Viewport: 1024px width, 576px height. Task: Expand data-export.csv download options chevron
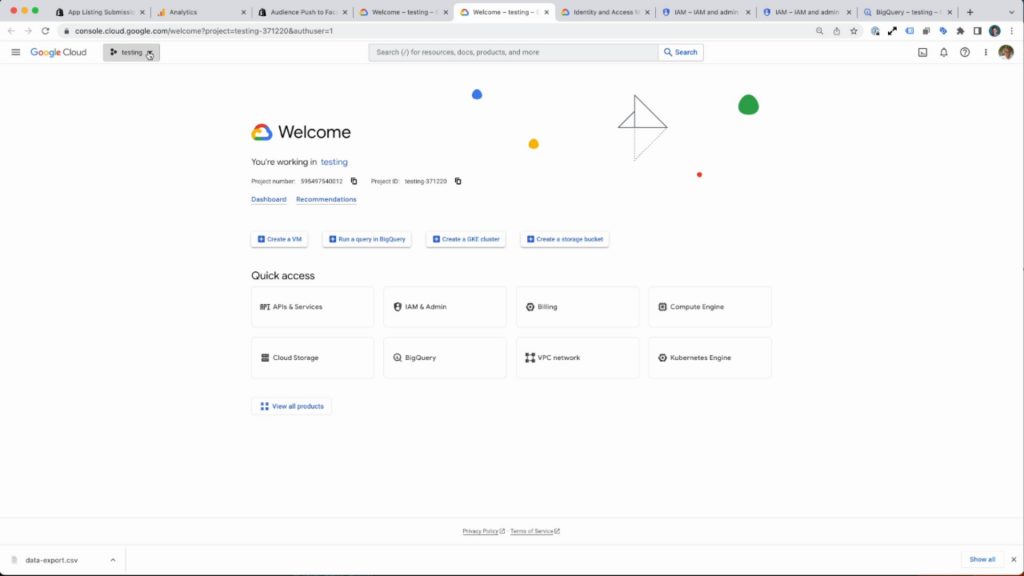click(x=113, y=560)
